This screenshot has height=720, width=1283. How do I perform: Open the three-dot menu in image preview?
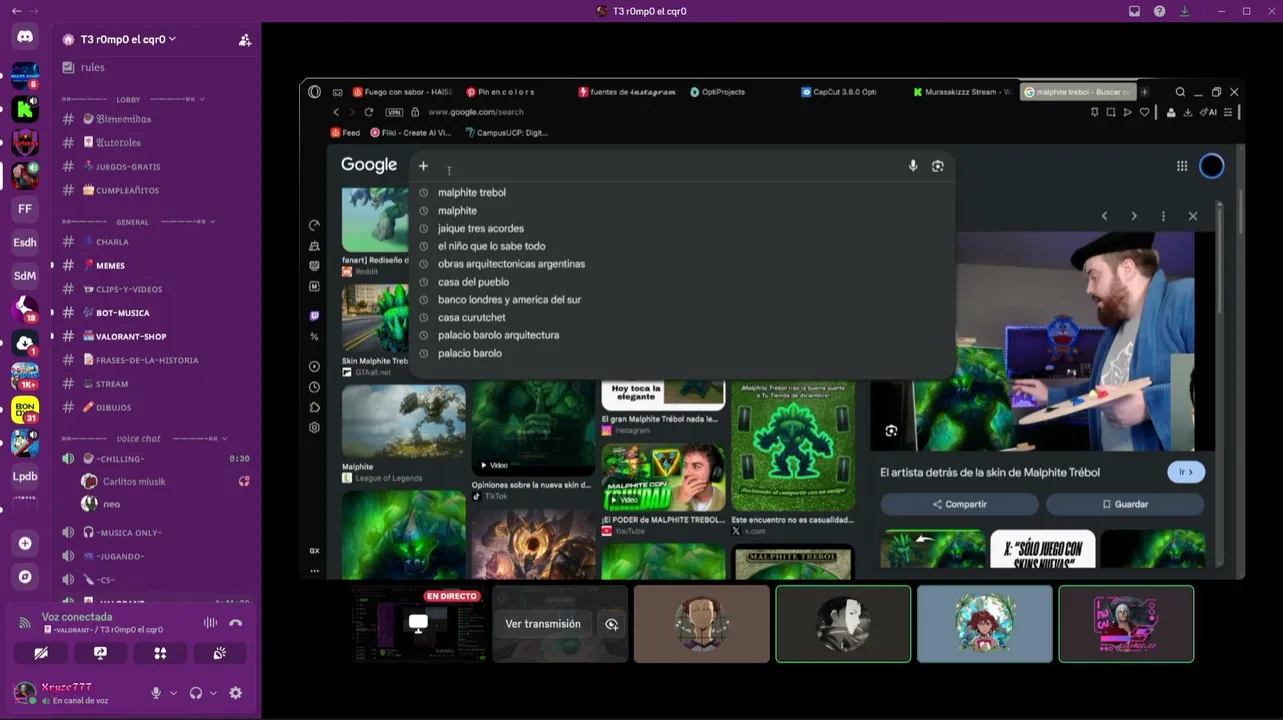(1163, 216)
